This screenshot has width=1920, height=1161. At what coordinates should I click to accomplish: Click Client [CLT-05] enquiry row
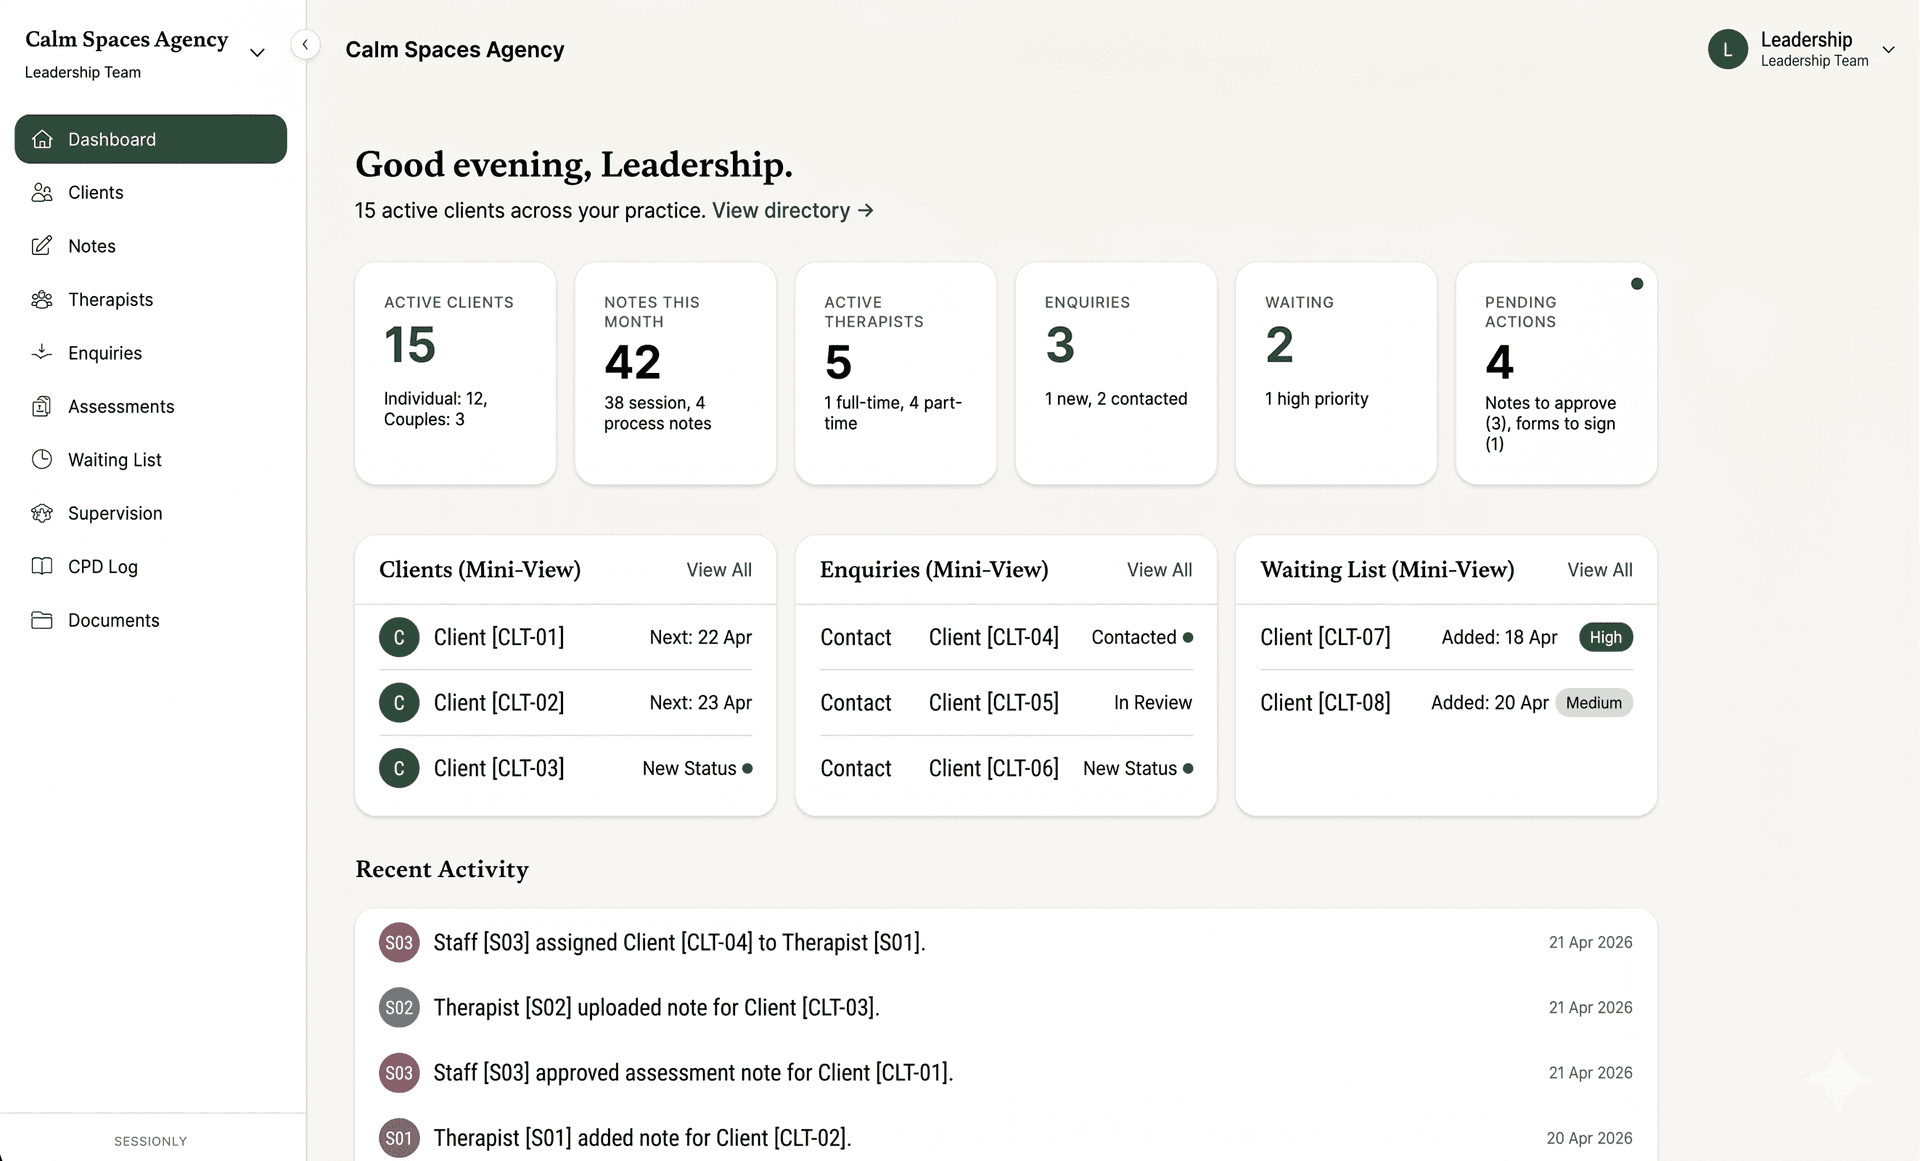[x=1007, y=703]
